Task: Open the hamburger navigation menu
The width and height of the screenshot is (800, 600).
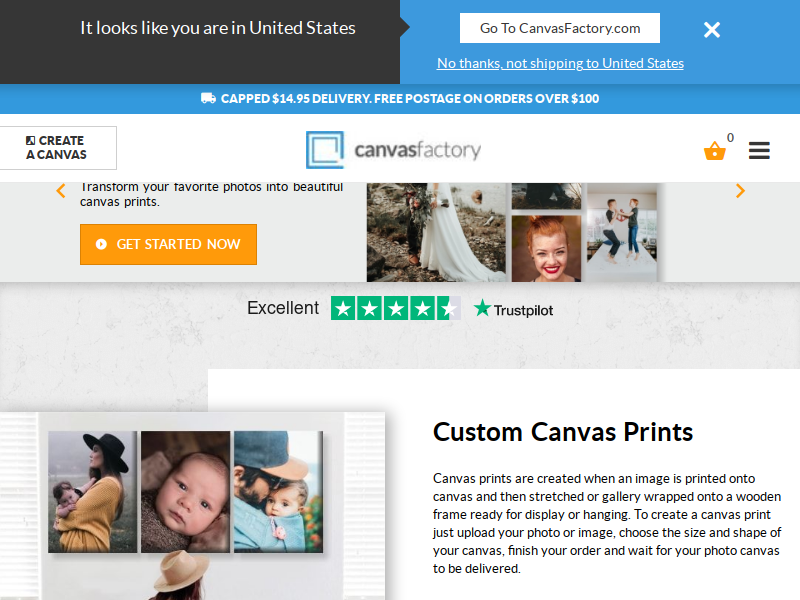Action: (759, 151)
